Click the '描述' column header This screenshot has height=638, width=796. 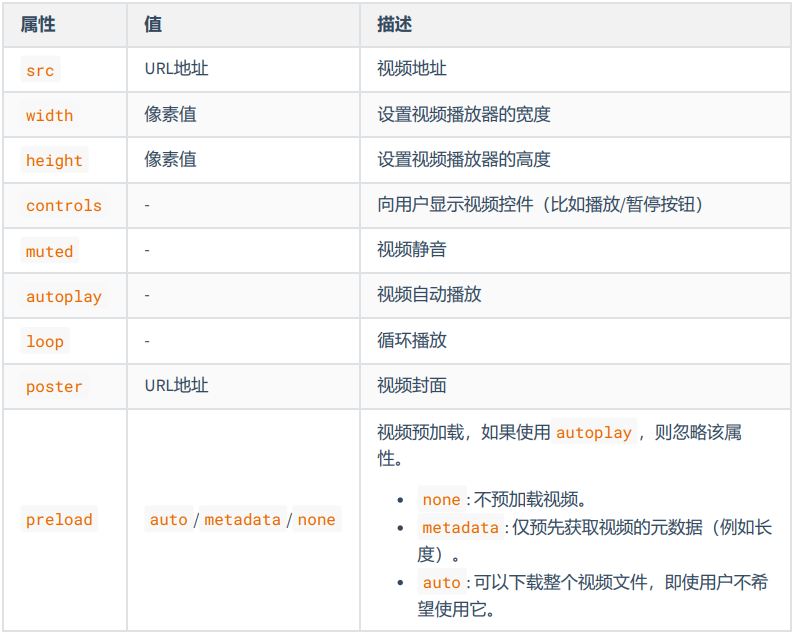pos(394,24)
